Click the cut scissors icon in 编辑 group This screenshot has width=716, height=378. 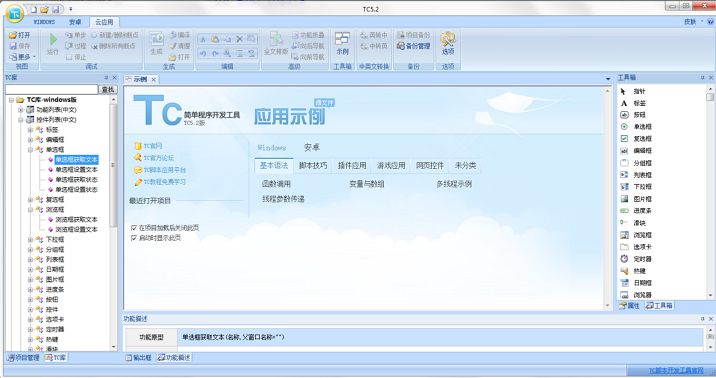point(203,39)
